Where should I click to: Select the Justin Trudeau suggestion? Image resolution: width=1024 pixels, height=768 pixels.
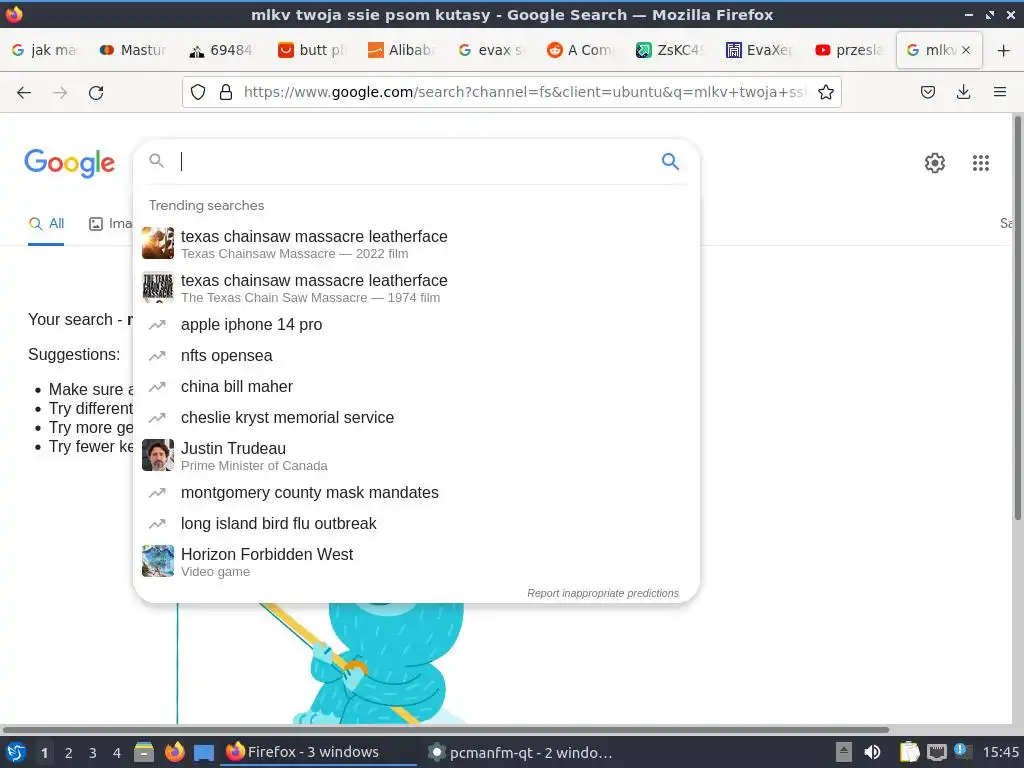pos(416,456)
